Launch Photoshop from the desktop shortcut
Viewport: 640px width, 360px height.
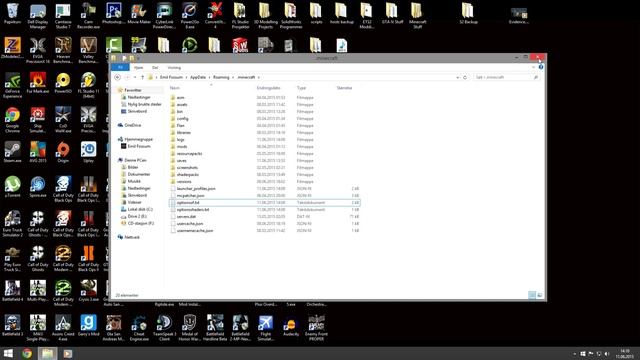(x=113, y=15)
